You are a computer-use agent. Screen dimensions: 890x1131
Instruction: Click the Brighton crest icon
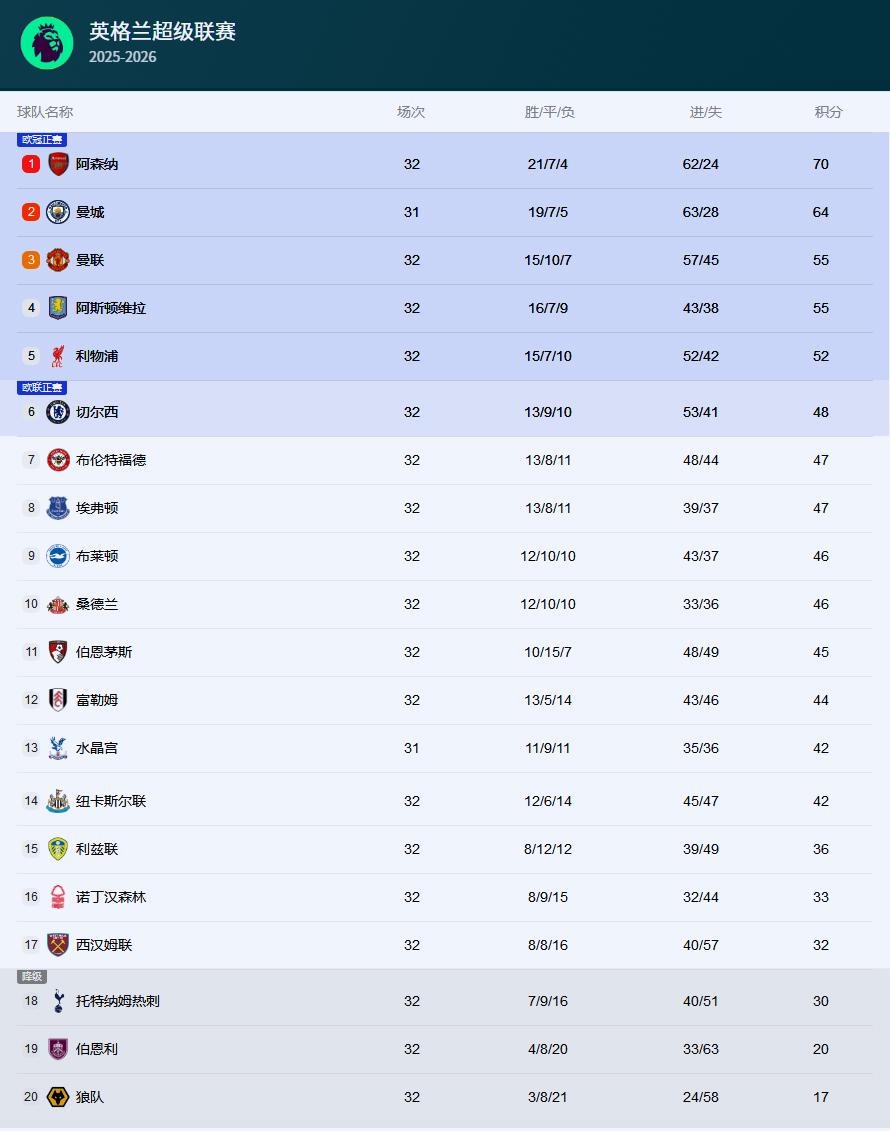(x=58, y=556)
